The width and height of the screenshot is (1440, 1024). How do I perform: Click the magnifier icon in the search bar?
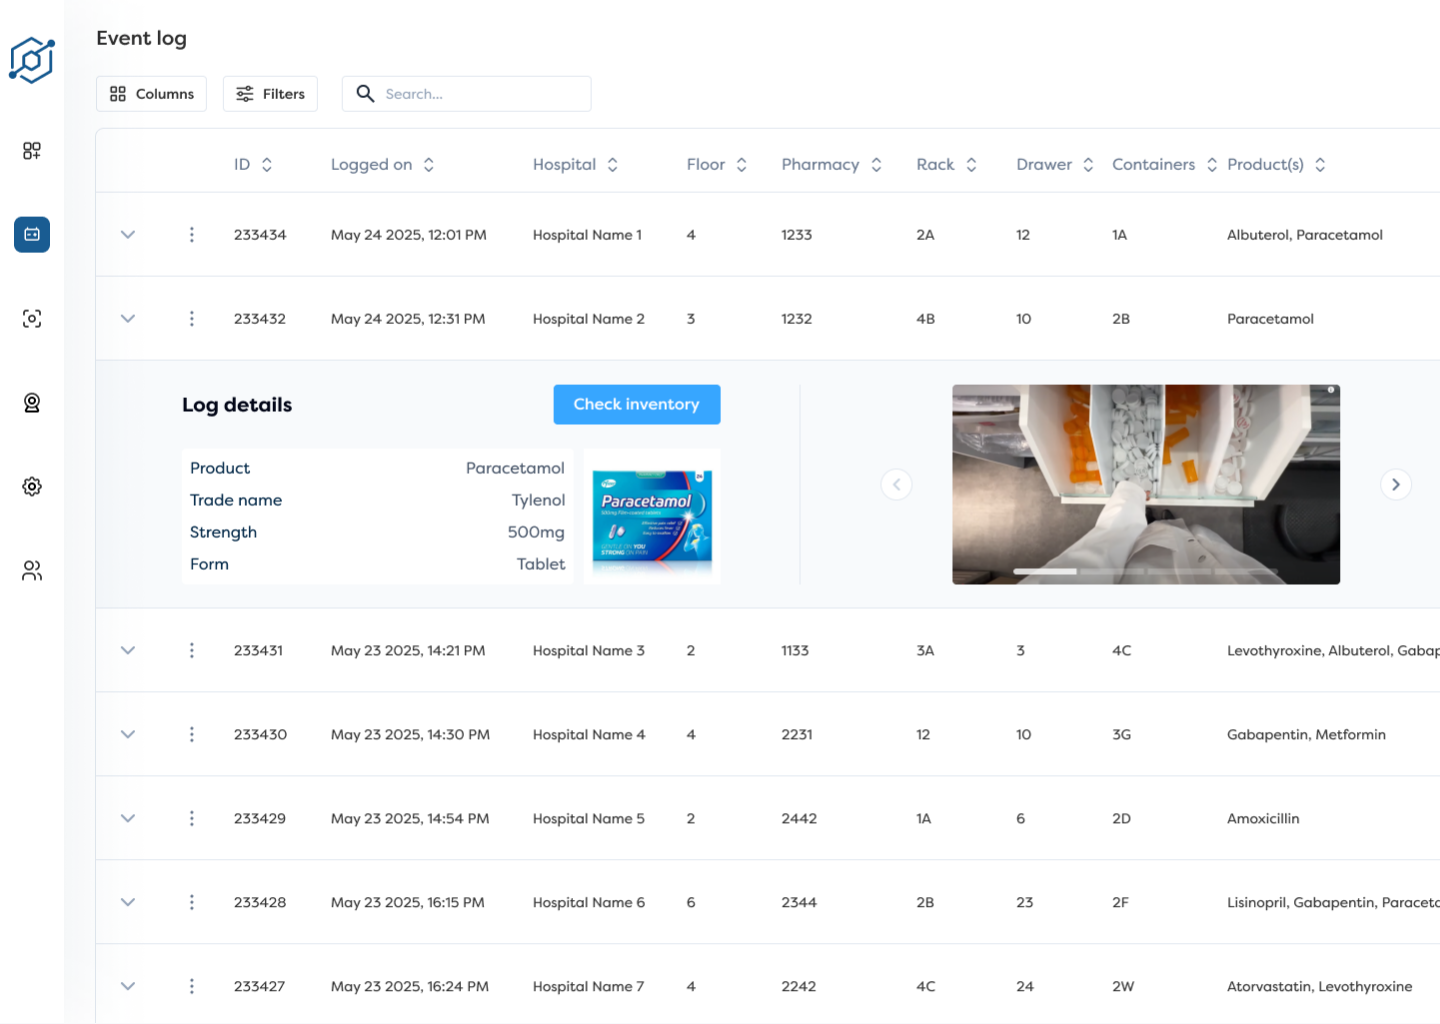coord(365,93)
